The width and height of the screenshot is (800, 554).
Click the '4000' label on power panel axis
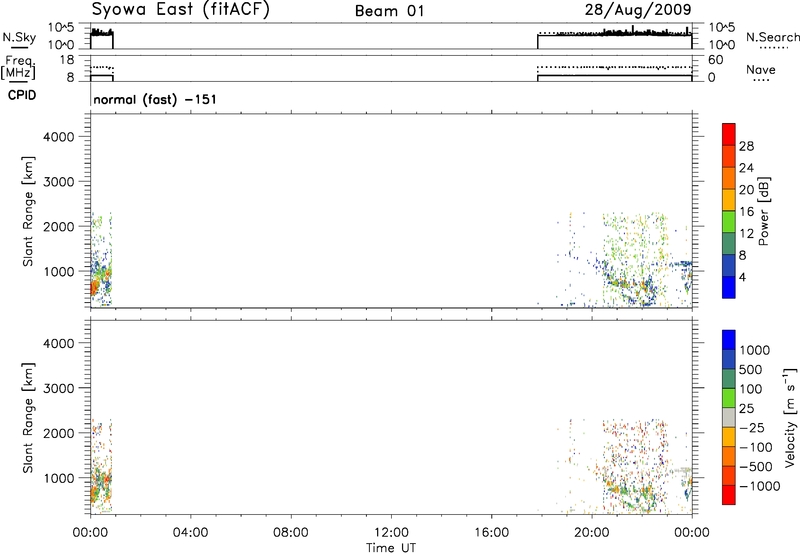point(59,137)
